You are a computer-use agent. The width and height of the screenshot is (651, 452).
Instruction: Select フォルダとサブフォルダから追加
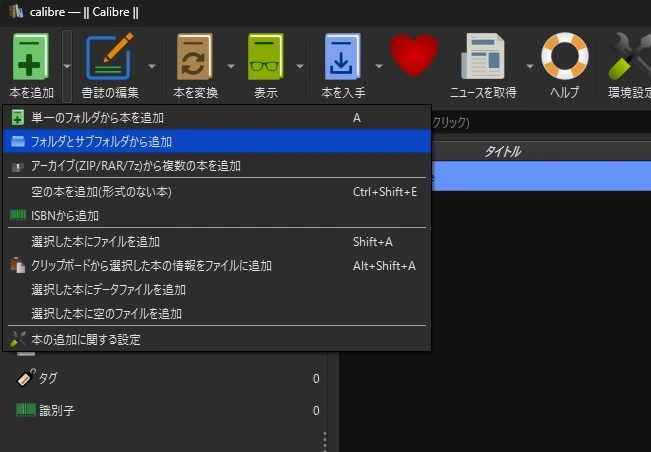pos(217,142)
